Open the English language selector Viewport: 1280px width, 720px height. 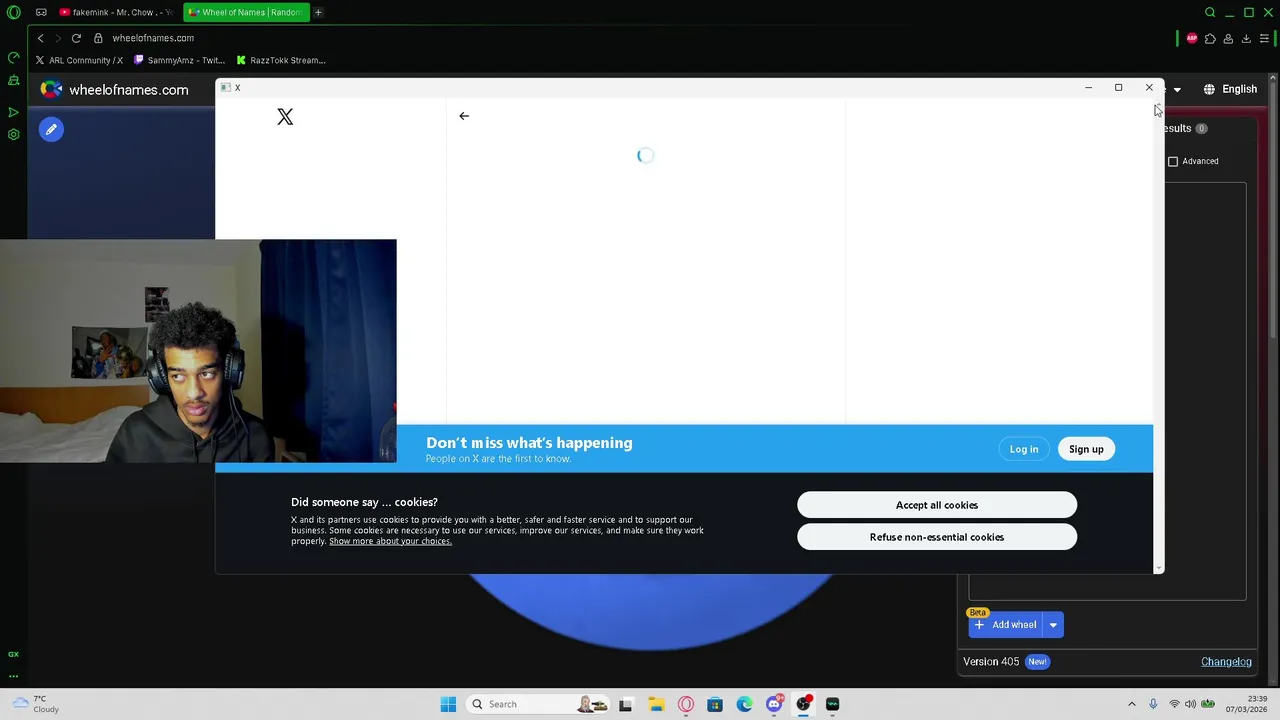click(1230, 89)
